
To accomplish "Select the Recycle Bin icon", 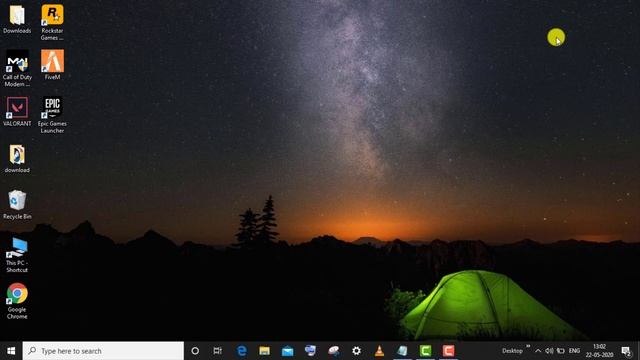I will 17,205.
